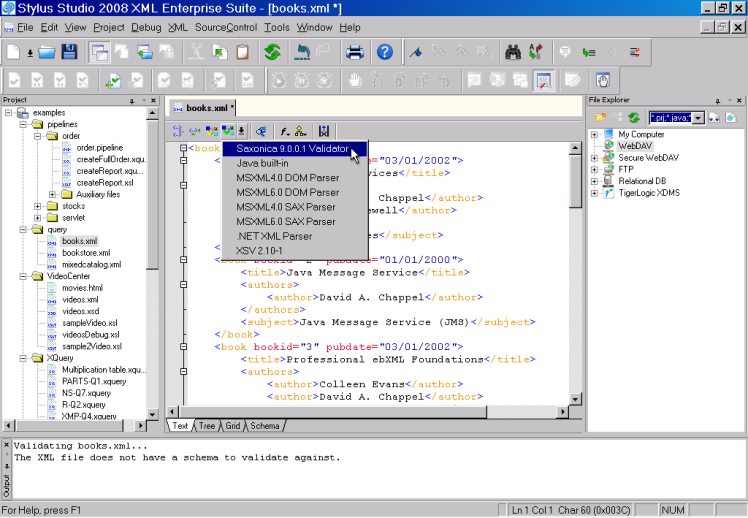Image resolution: width=748 pixels, height=518 pixels.
Task: Choose .NET XML Parser entry
Action: (x=295, y=237)
